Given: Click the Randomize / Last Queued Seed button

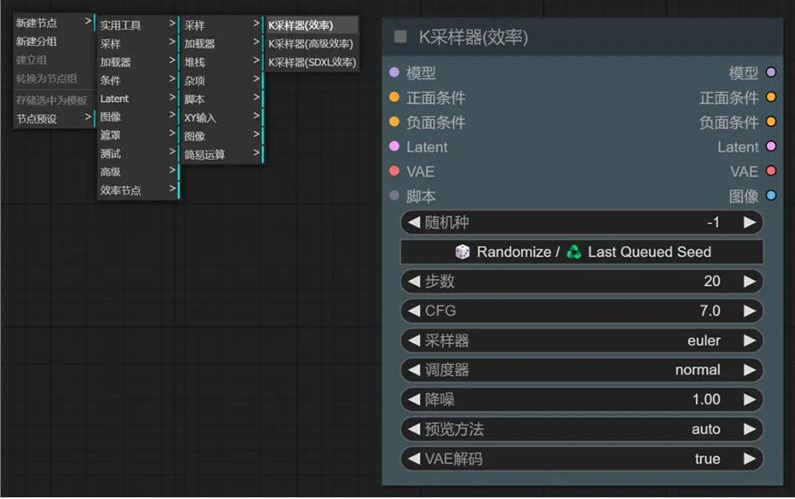Looking at the screenshot, I should click(582, 252).
